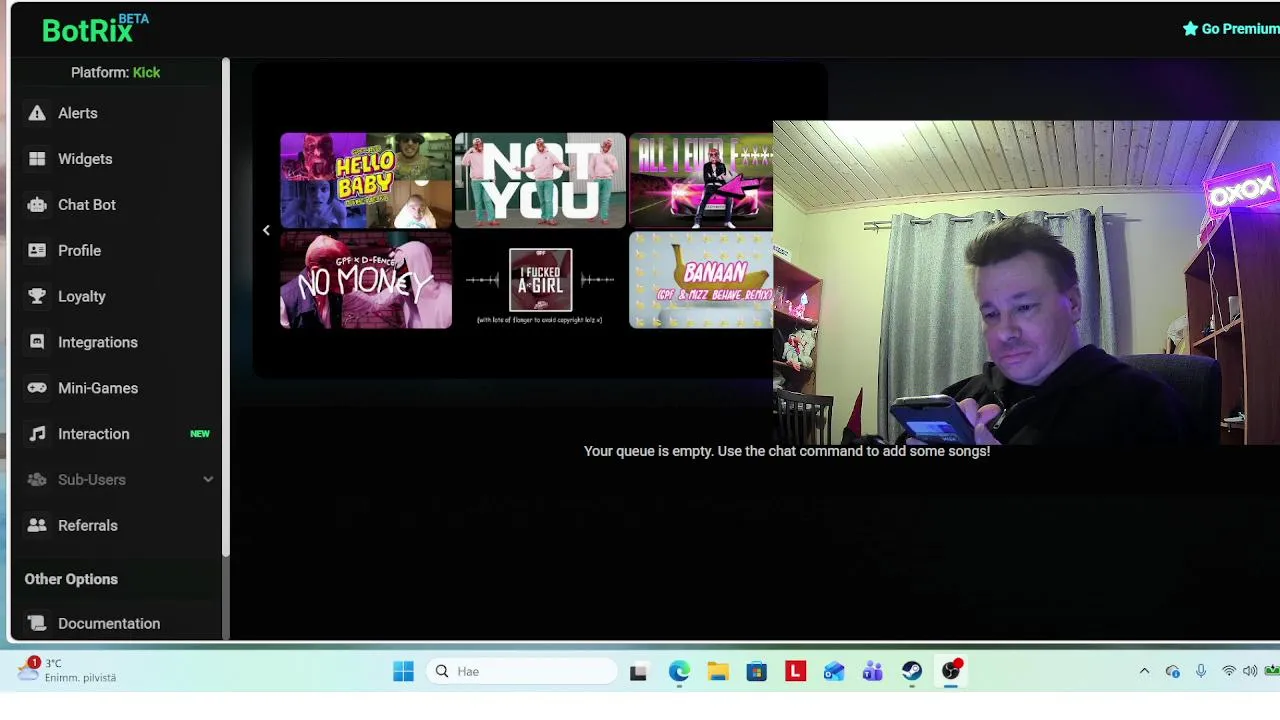Open the Windows Start menu
Image resolution: width=1280 pixels, height=720 pixels.
click(403, 671)
